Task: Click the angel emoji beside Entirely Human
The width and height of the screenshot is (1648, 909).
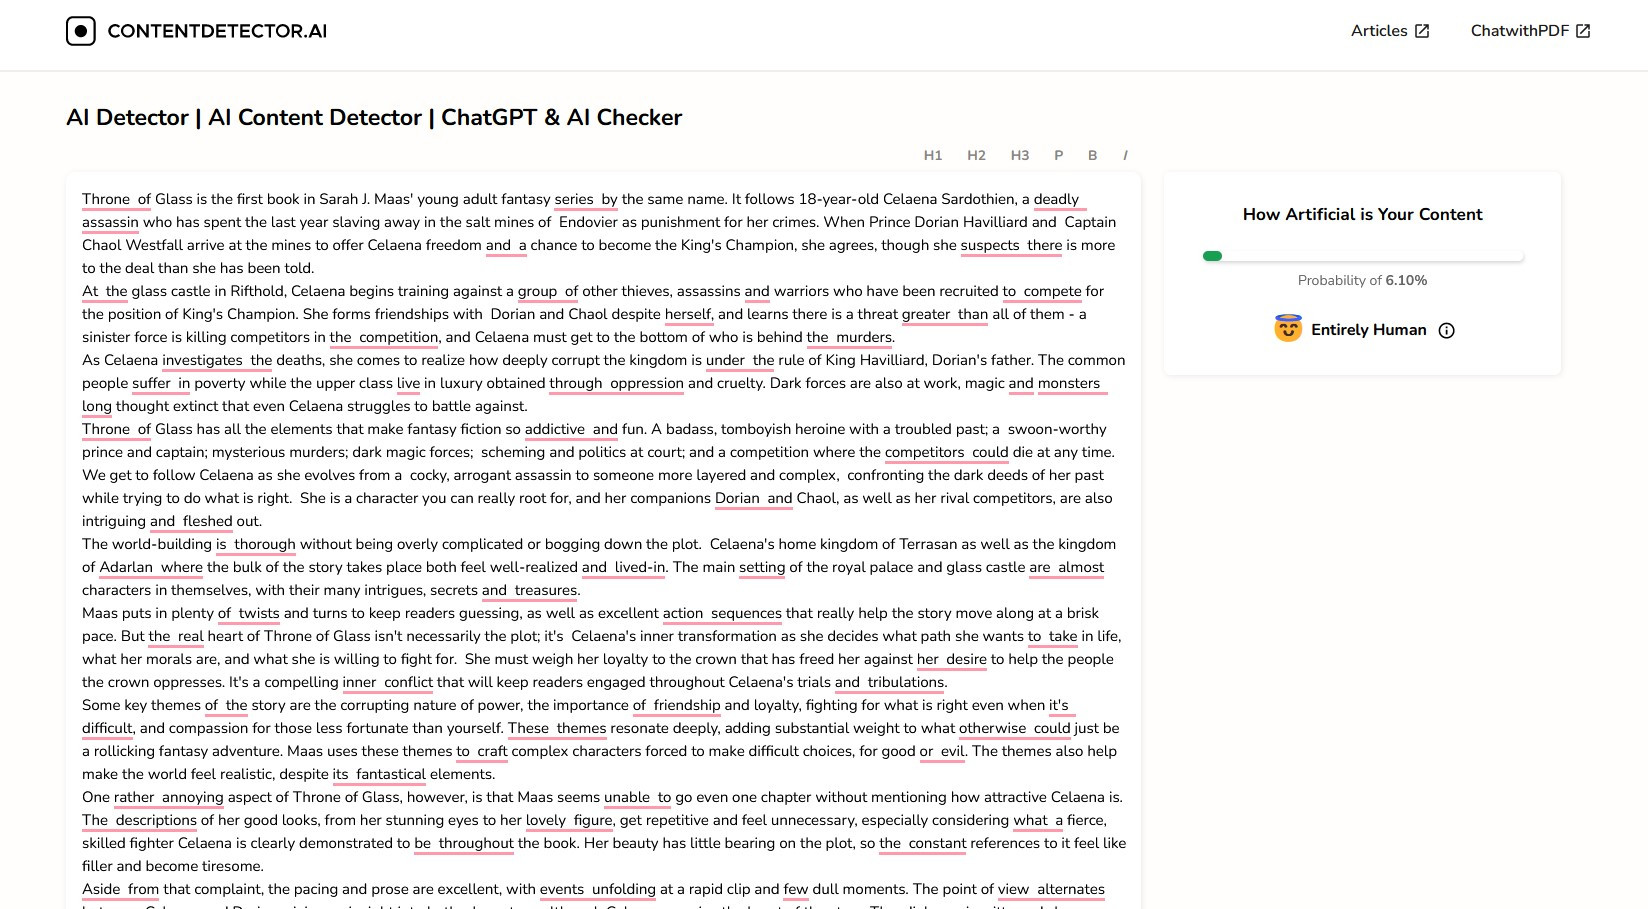Action: tap(1288, 328)
